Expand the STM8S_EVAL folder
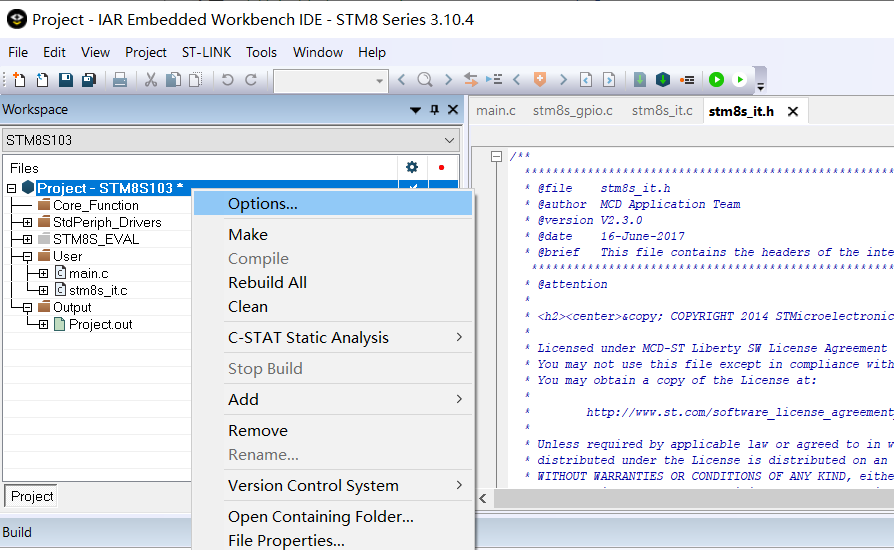Screen dimensions: 894x550 (27, 239)
